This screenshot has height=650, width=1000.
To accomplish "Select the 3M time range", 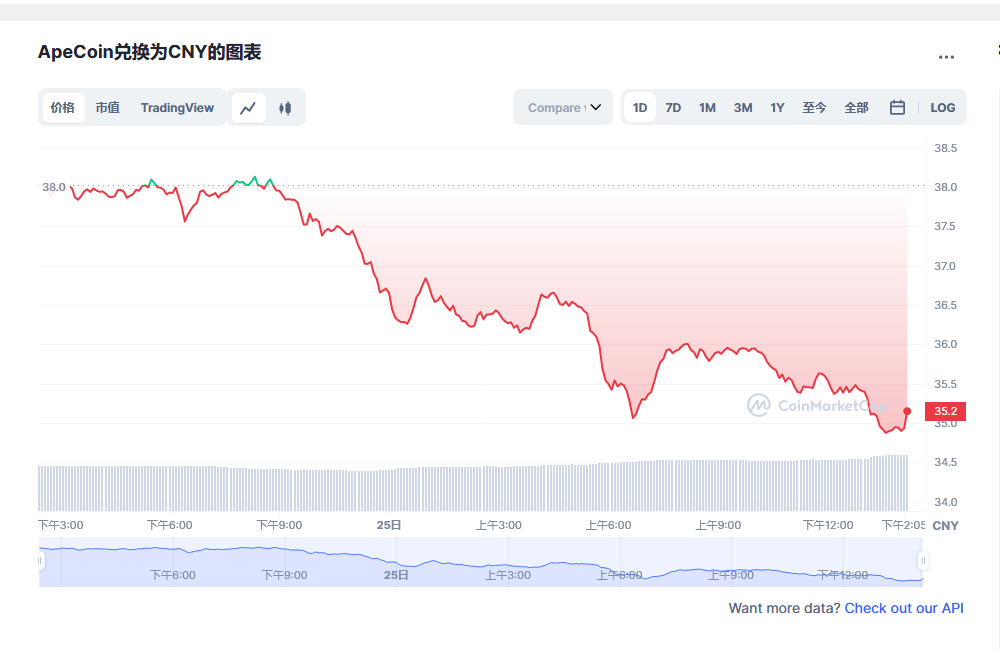I will point(742,108).
